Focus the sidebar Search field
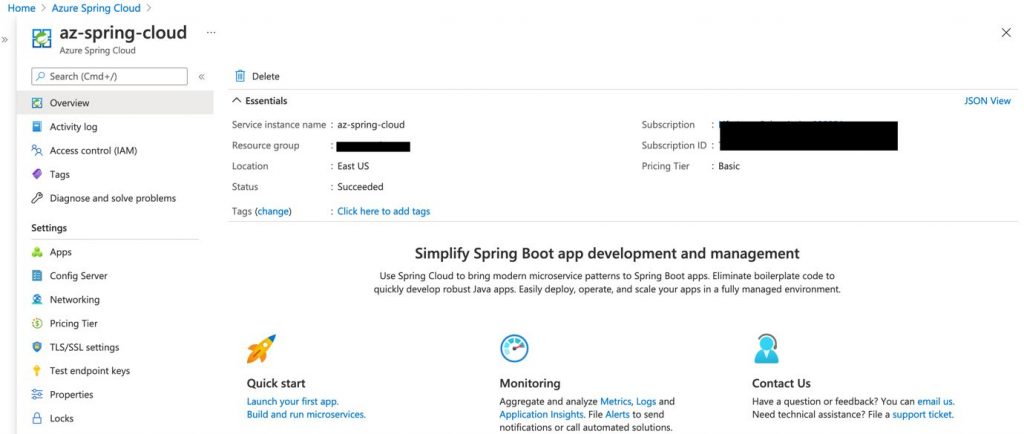Image resolution: width=1024 pixels, height=434 pixels. pyautogui.click(x=110, y=76)
